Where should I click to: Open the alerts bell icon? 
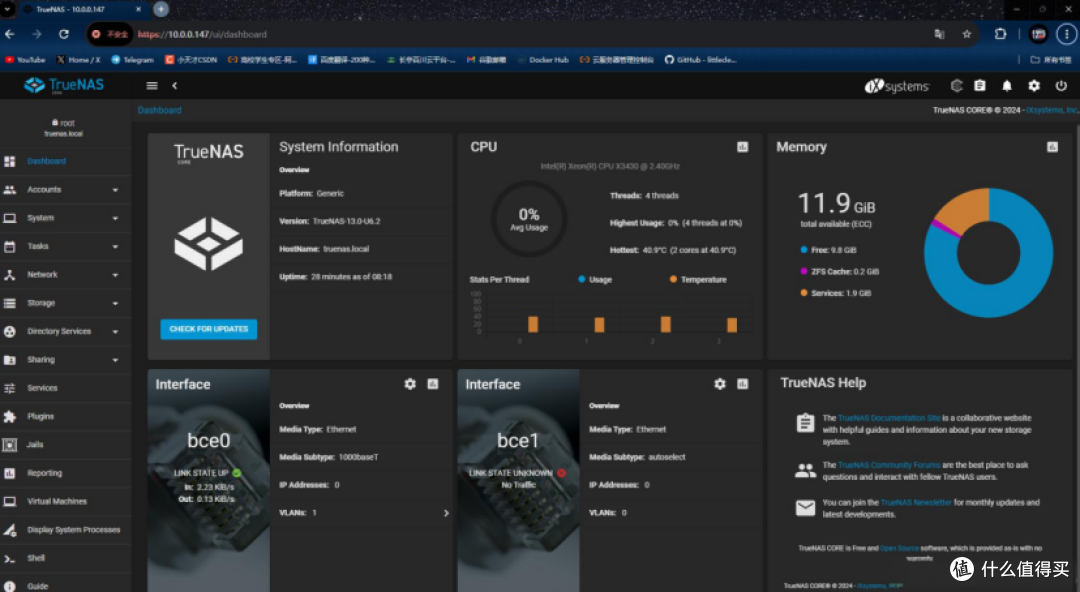tap(1006, 85)
